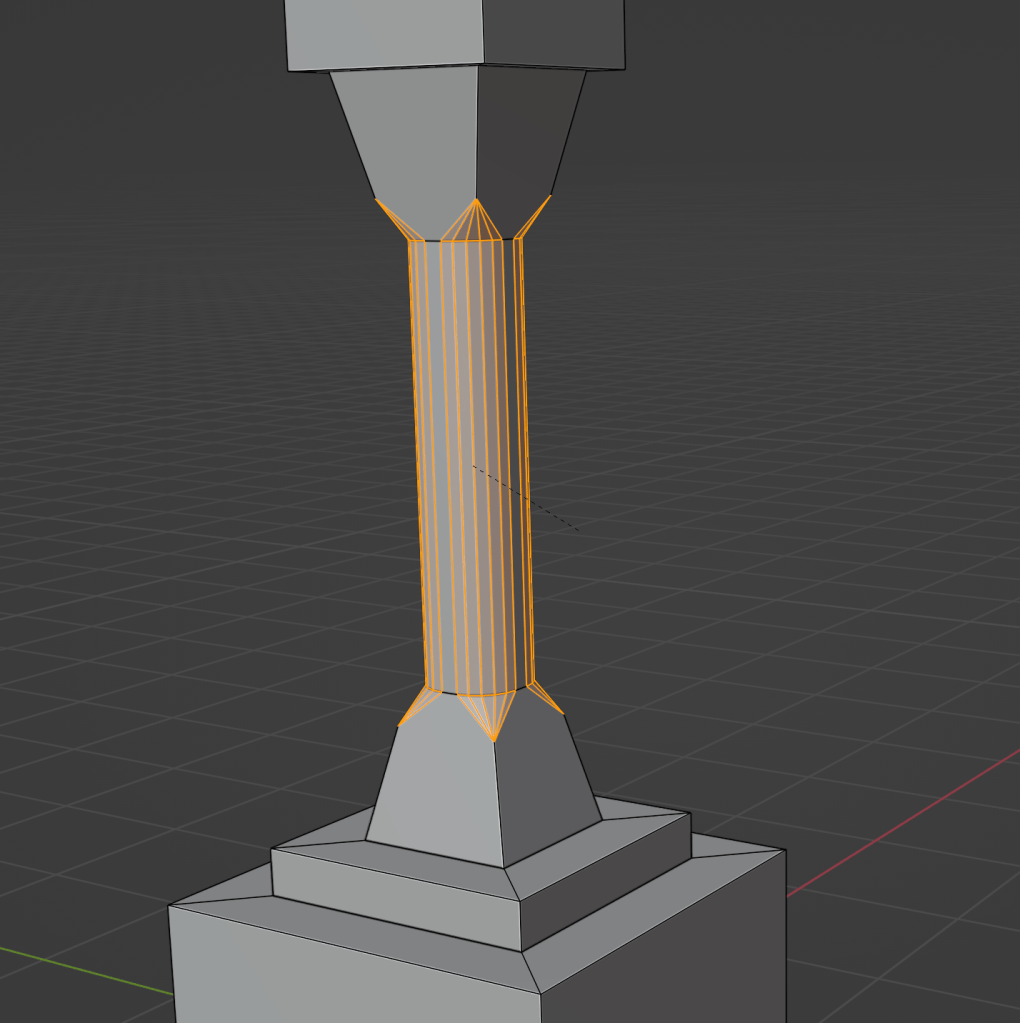Click the upper-left orange corner edge at capital
The image size is (1020, 1023).
(392, 218)
